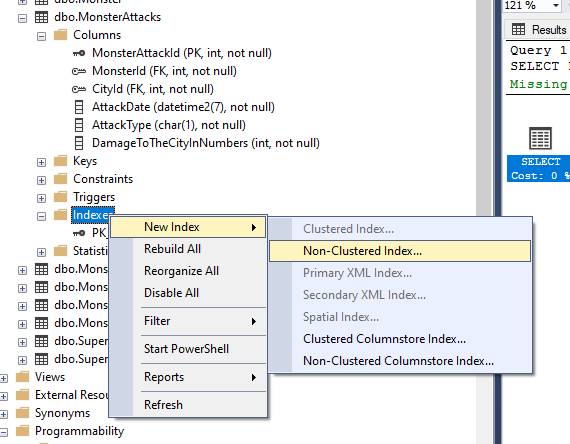Click the SELECT operator icon in execution plan
Image resolution: width=570 pixels, height=444 pixels.
(x=540, y=138)
